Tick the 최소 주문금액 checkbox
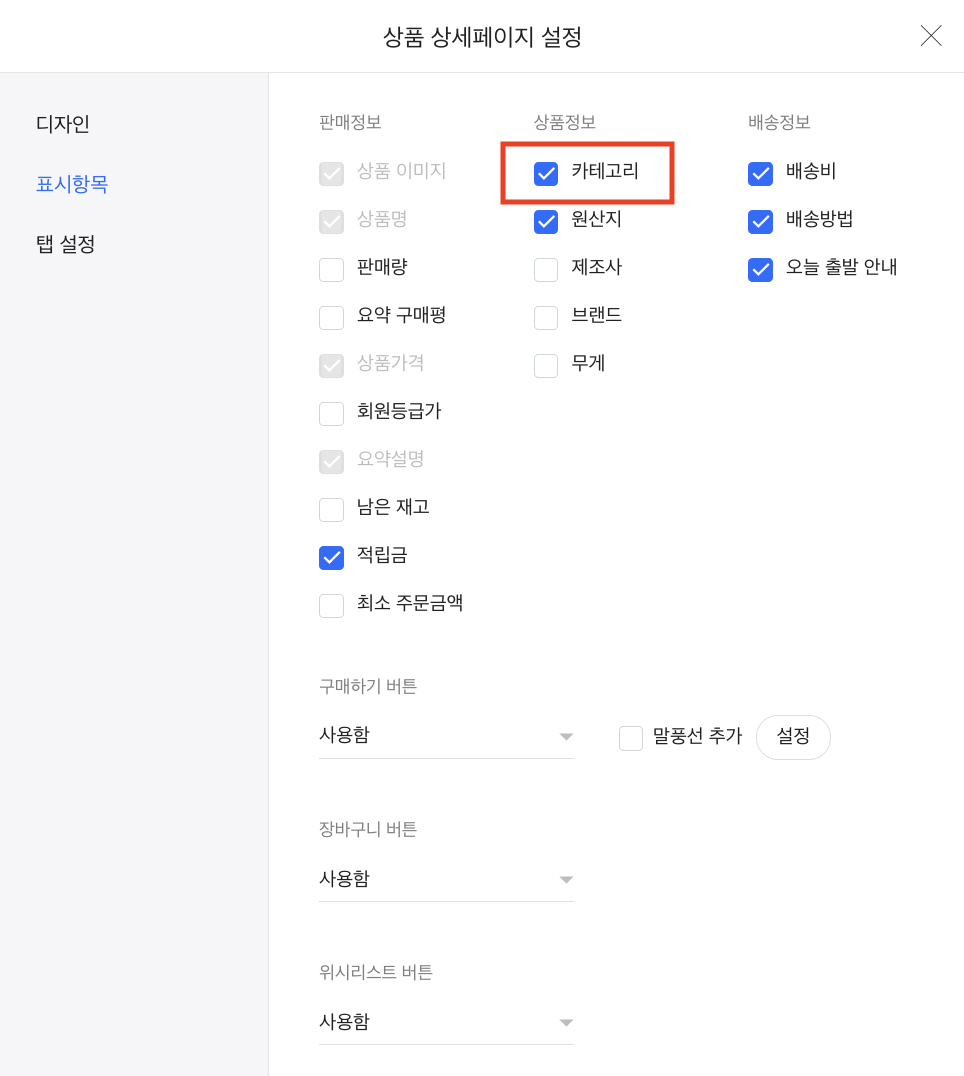This screenshot has height=1076, width=964. 332,606
